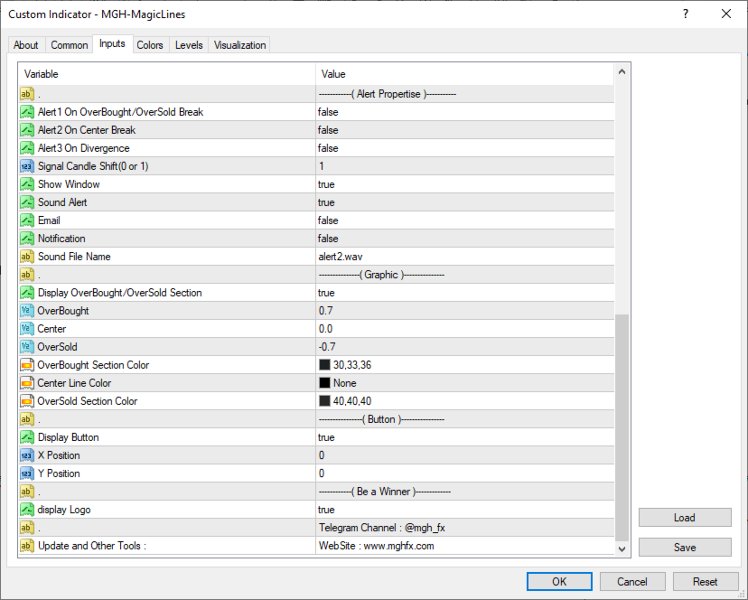Image resolution: width=748 pixels, height=600 pixels.
Task: Click the string icon in Button separator row
Action: click(27, 420)
